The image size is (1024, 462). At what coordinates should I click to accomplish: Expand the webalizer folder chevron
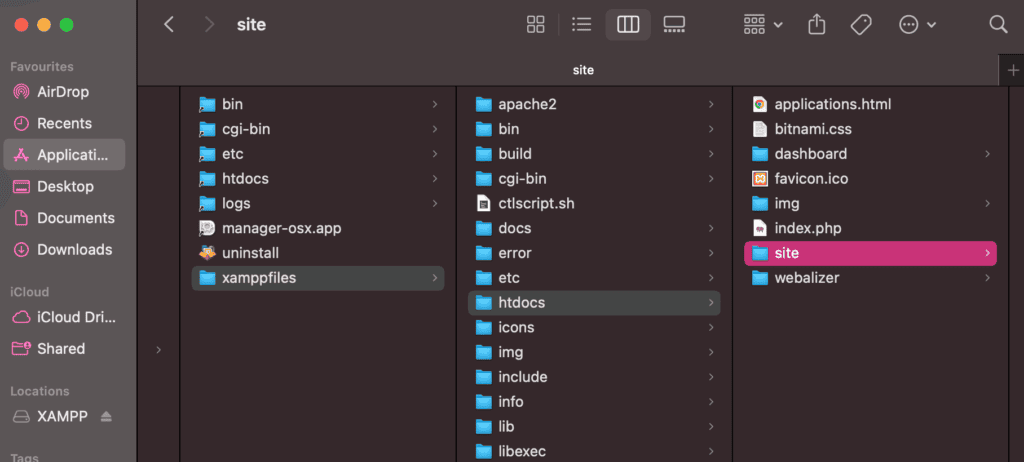coord(987,278)
